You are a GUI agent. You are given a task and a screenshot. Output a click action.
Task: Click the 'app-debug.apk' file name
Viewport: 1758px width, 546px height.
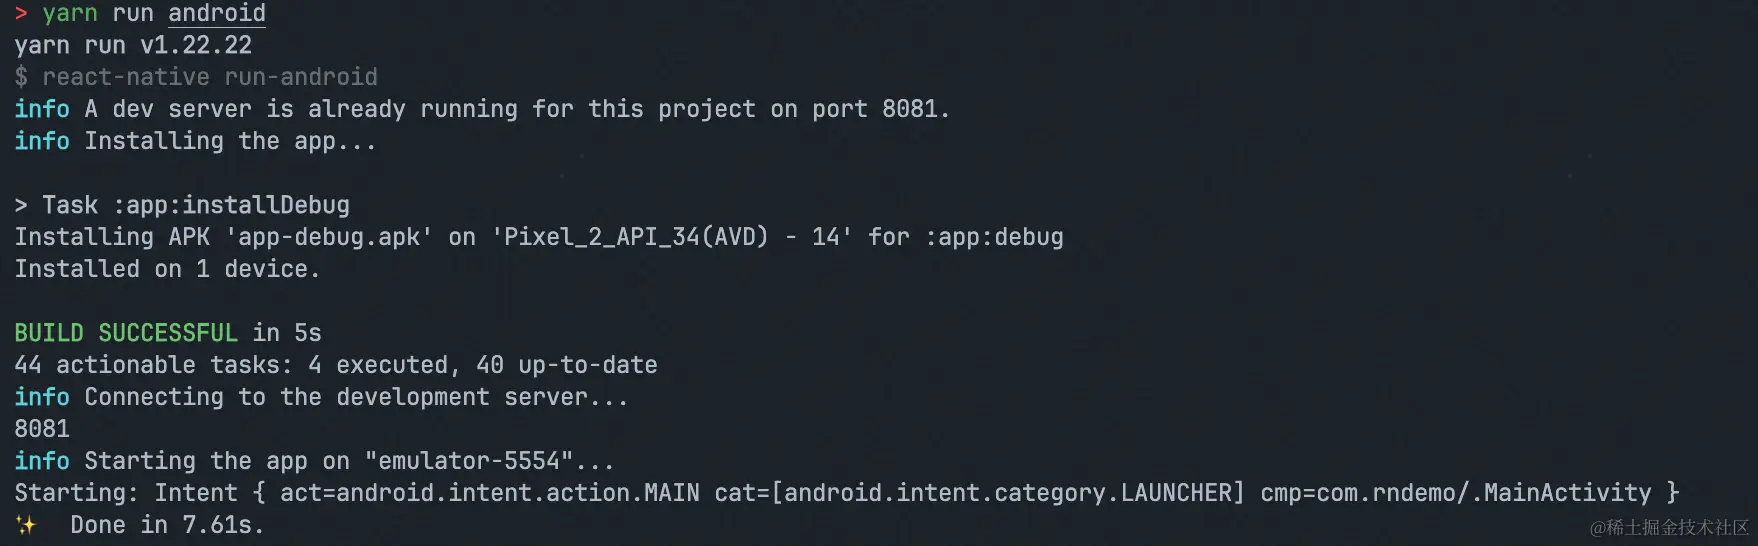[329, 237]
